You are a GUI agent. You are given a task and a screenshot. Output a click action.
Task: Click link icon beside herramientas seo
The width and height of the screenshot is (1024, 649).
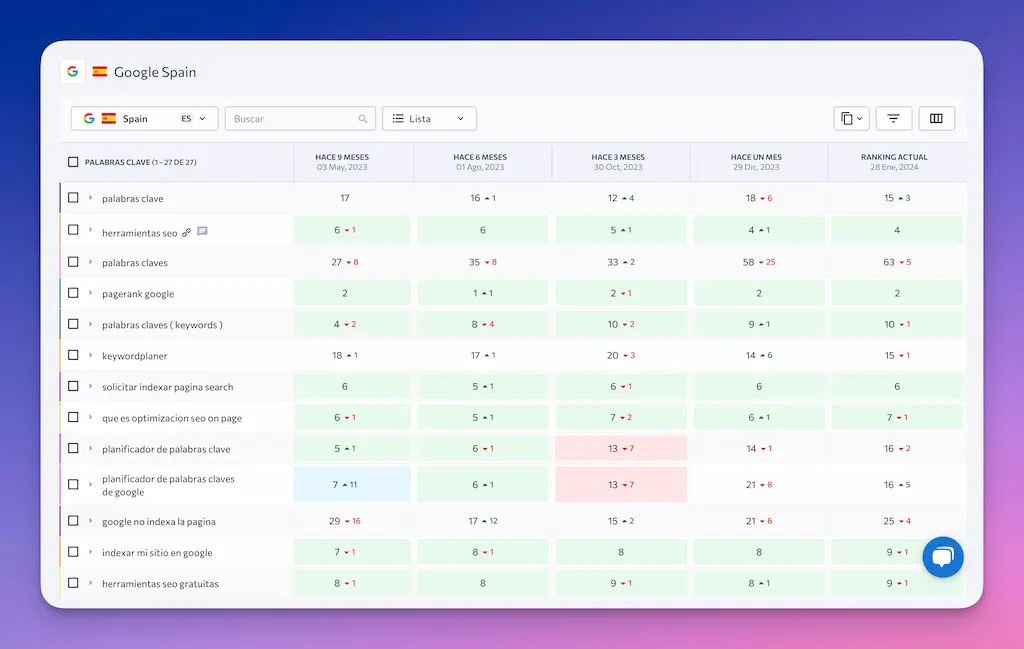tap(186, 232)
